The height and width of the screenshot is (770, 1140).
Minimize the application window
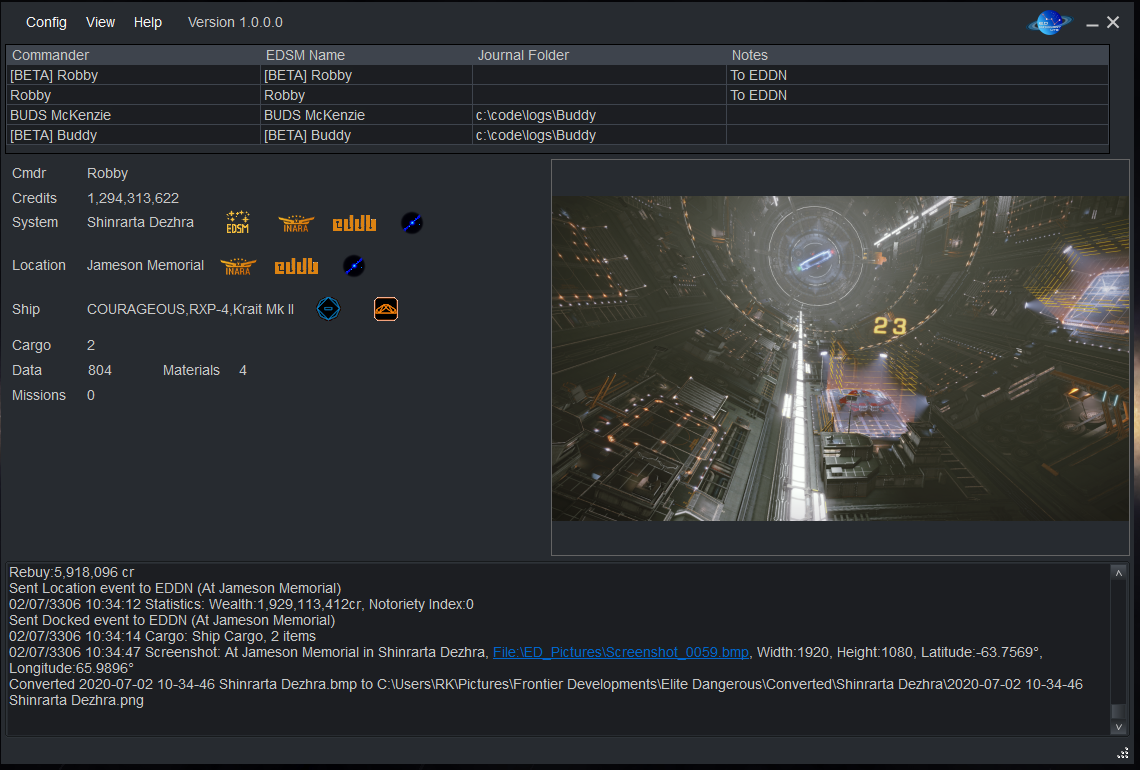click(1092, 23)
